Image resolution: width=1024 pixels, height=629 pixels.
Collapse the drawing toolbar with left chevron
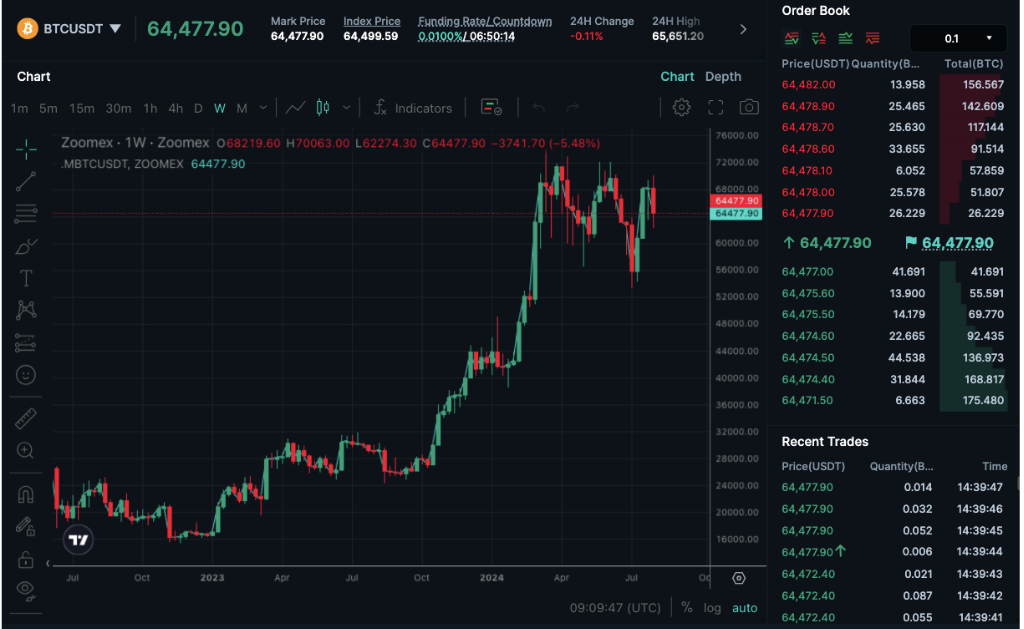point(48,563)
